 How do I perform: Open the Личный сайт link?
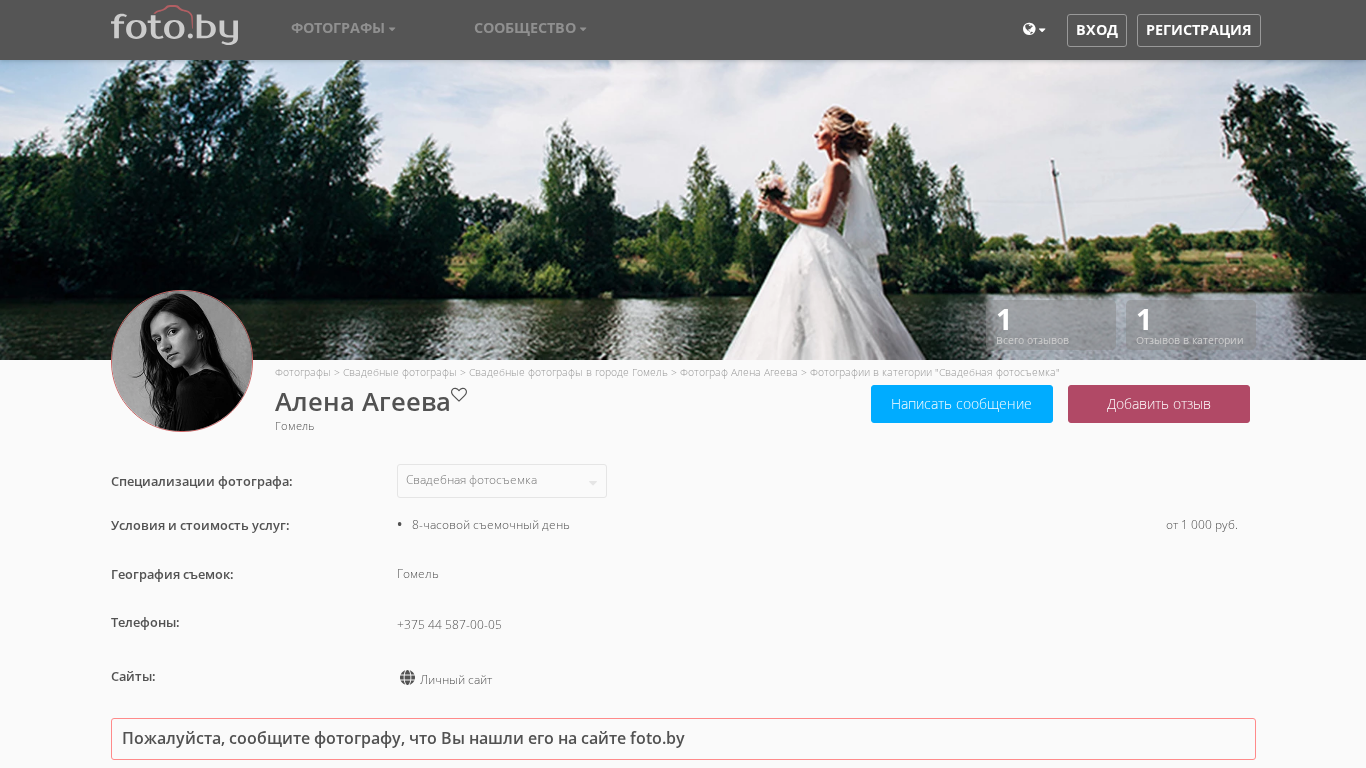[x=456, y=680]
